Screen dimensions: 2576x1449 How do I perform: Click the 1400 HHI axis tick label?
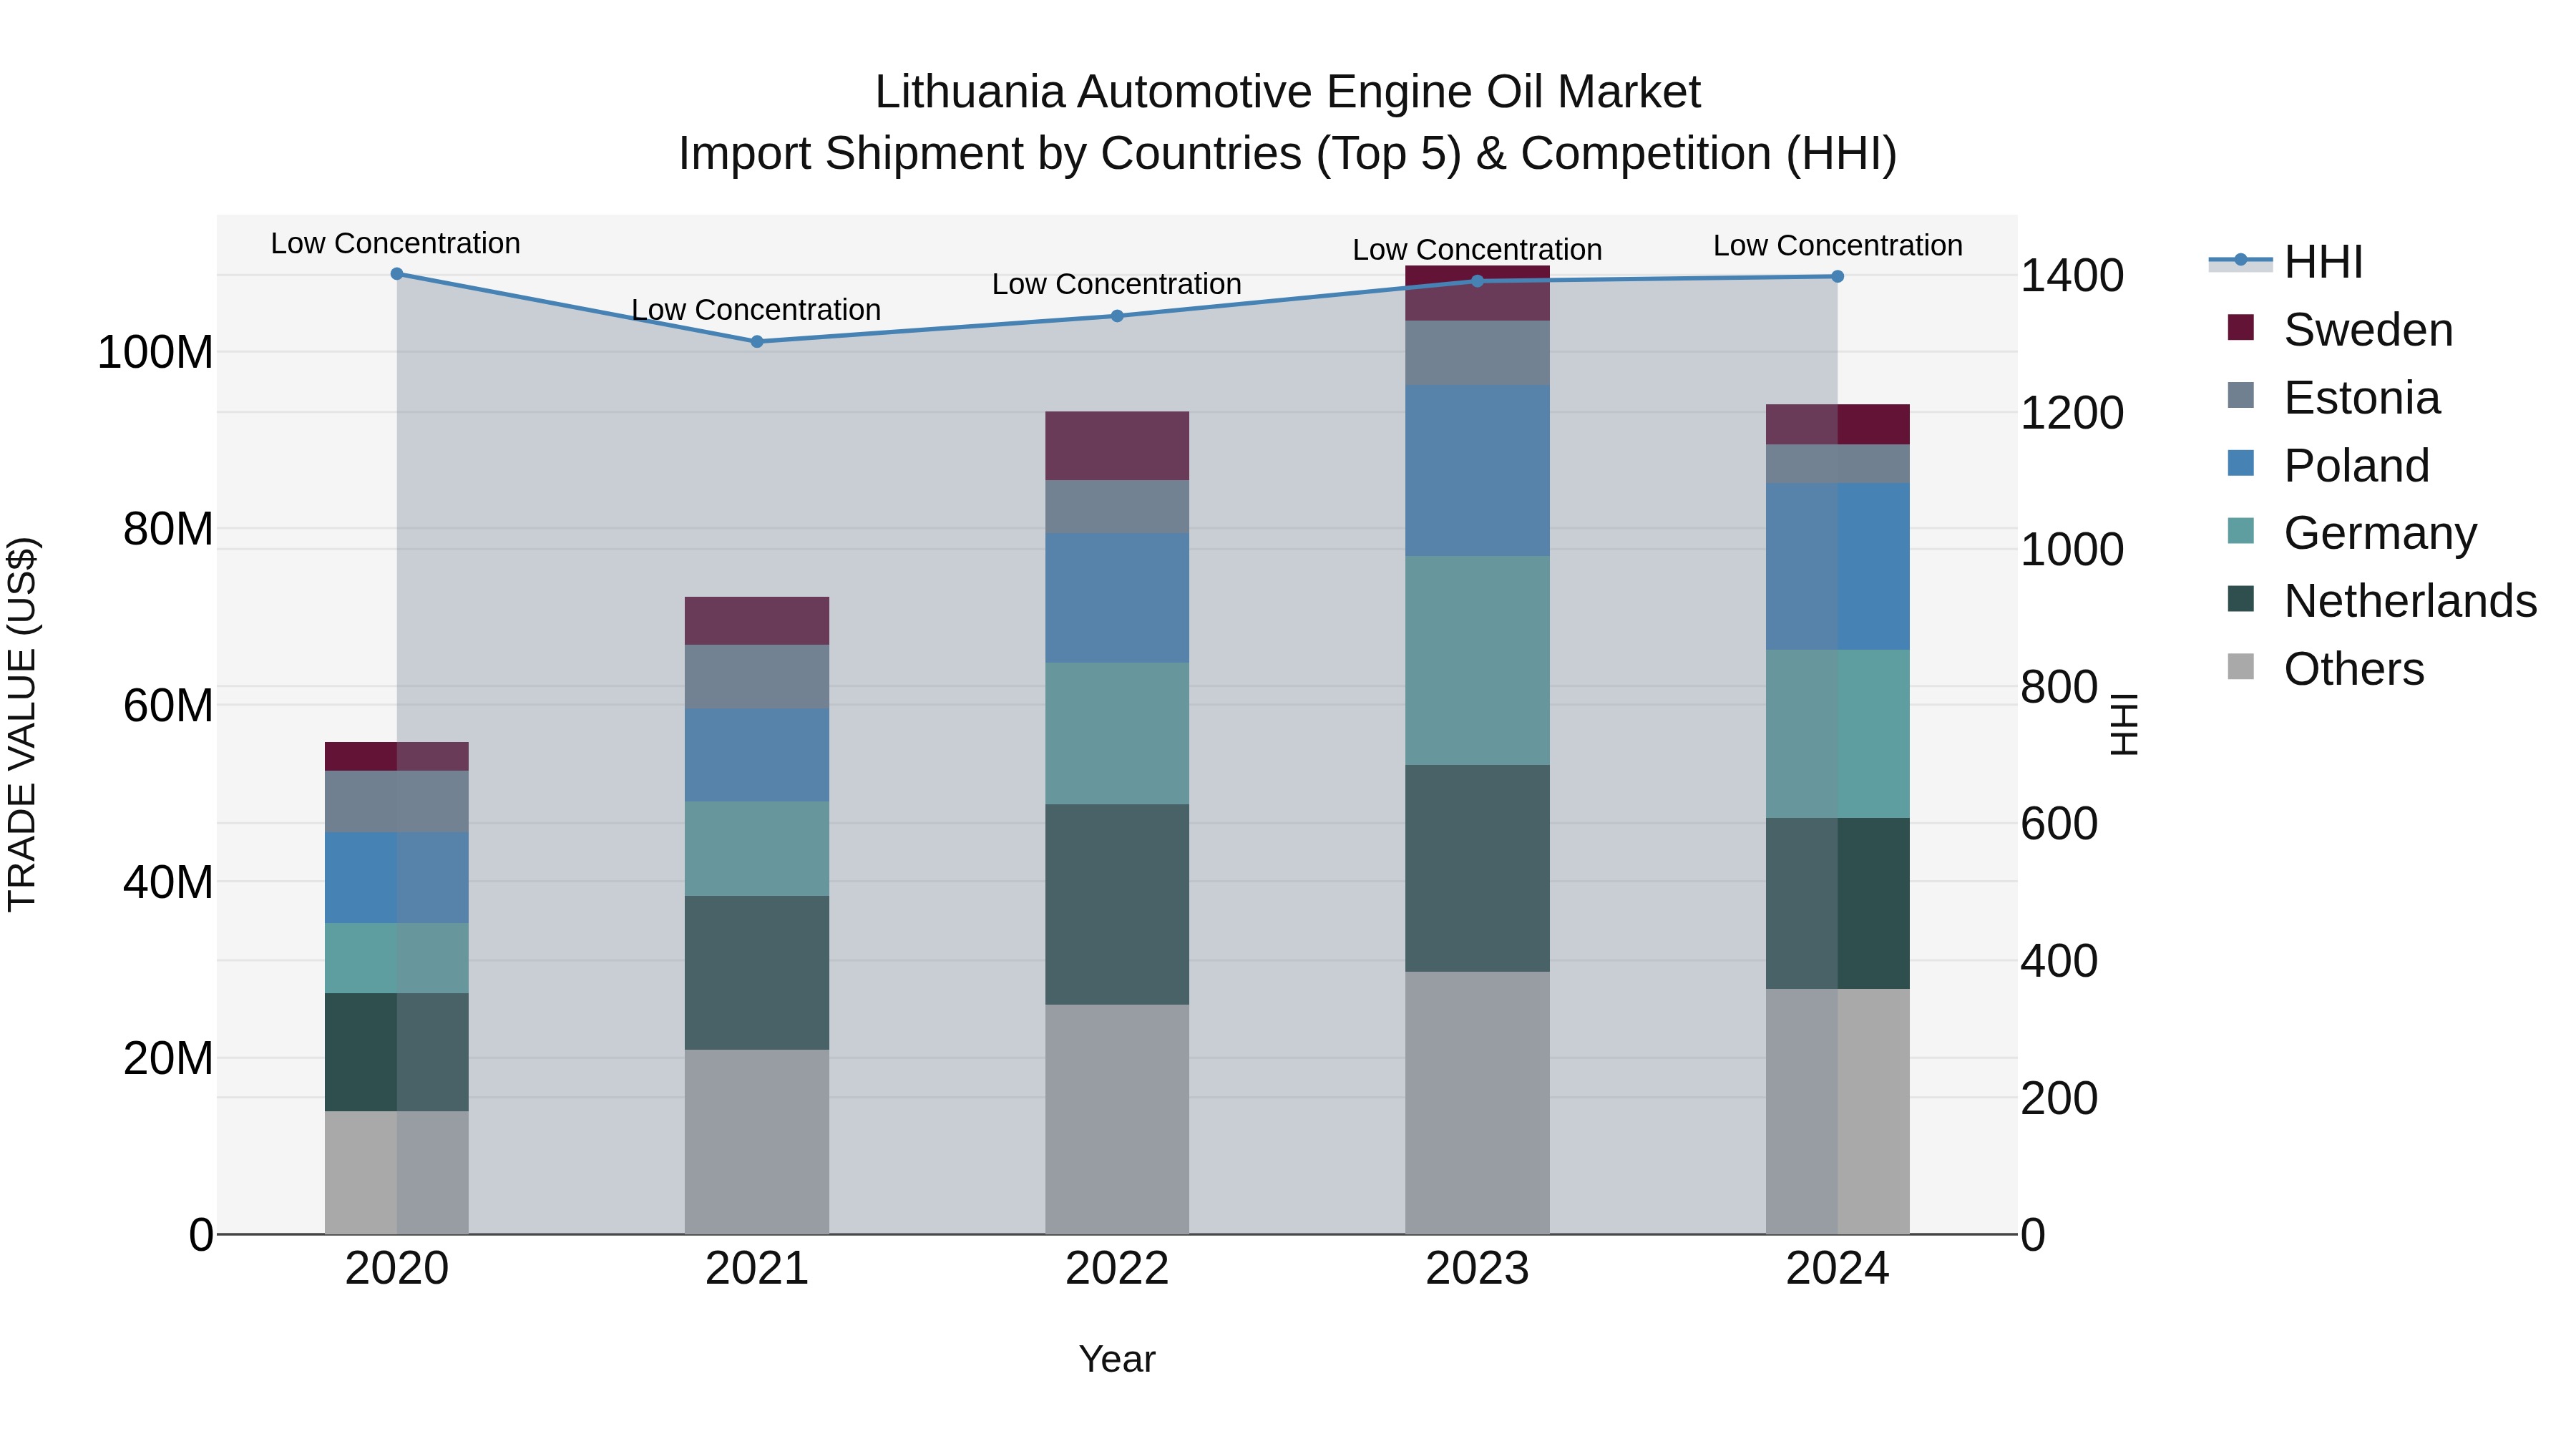tap(2072, 275)
